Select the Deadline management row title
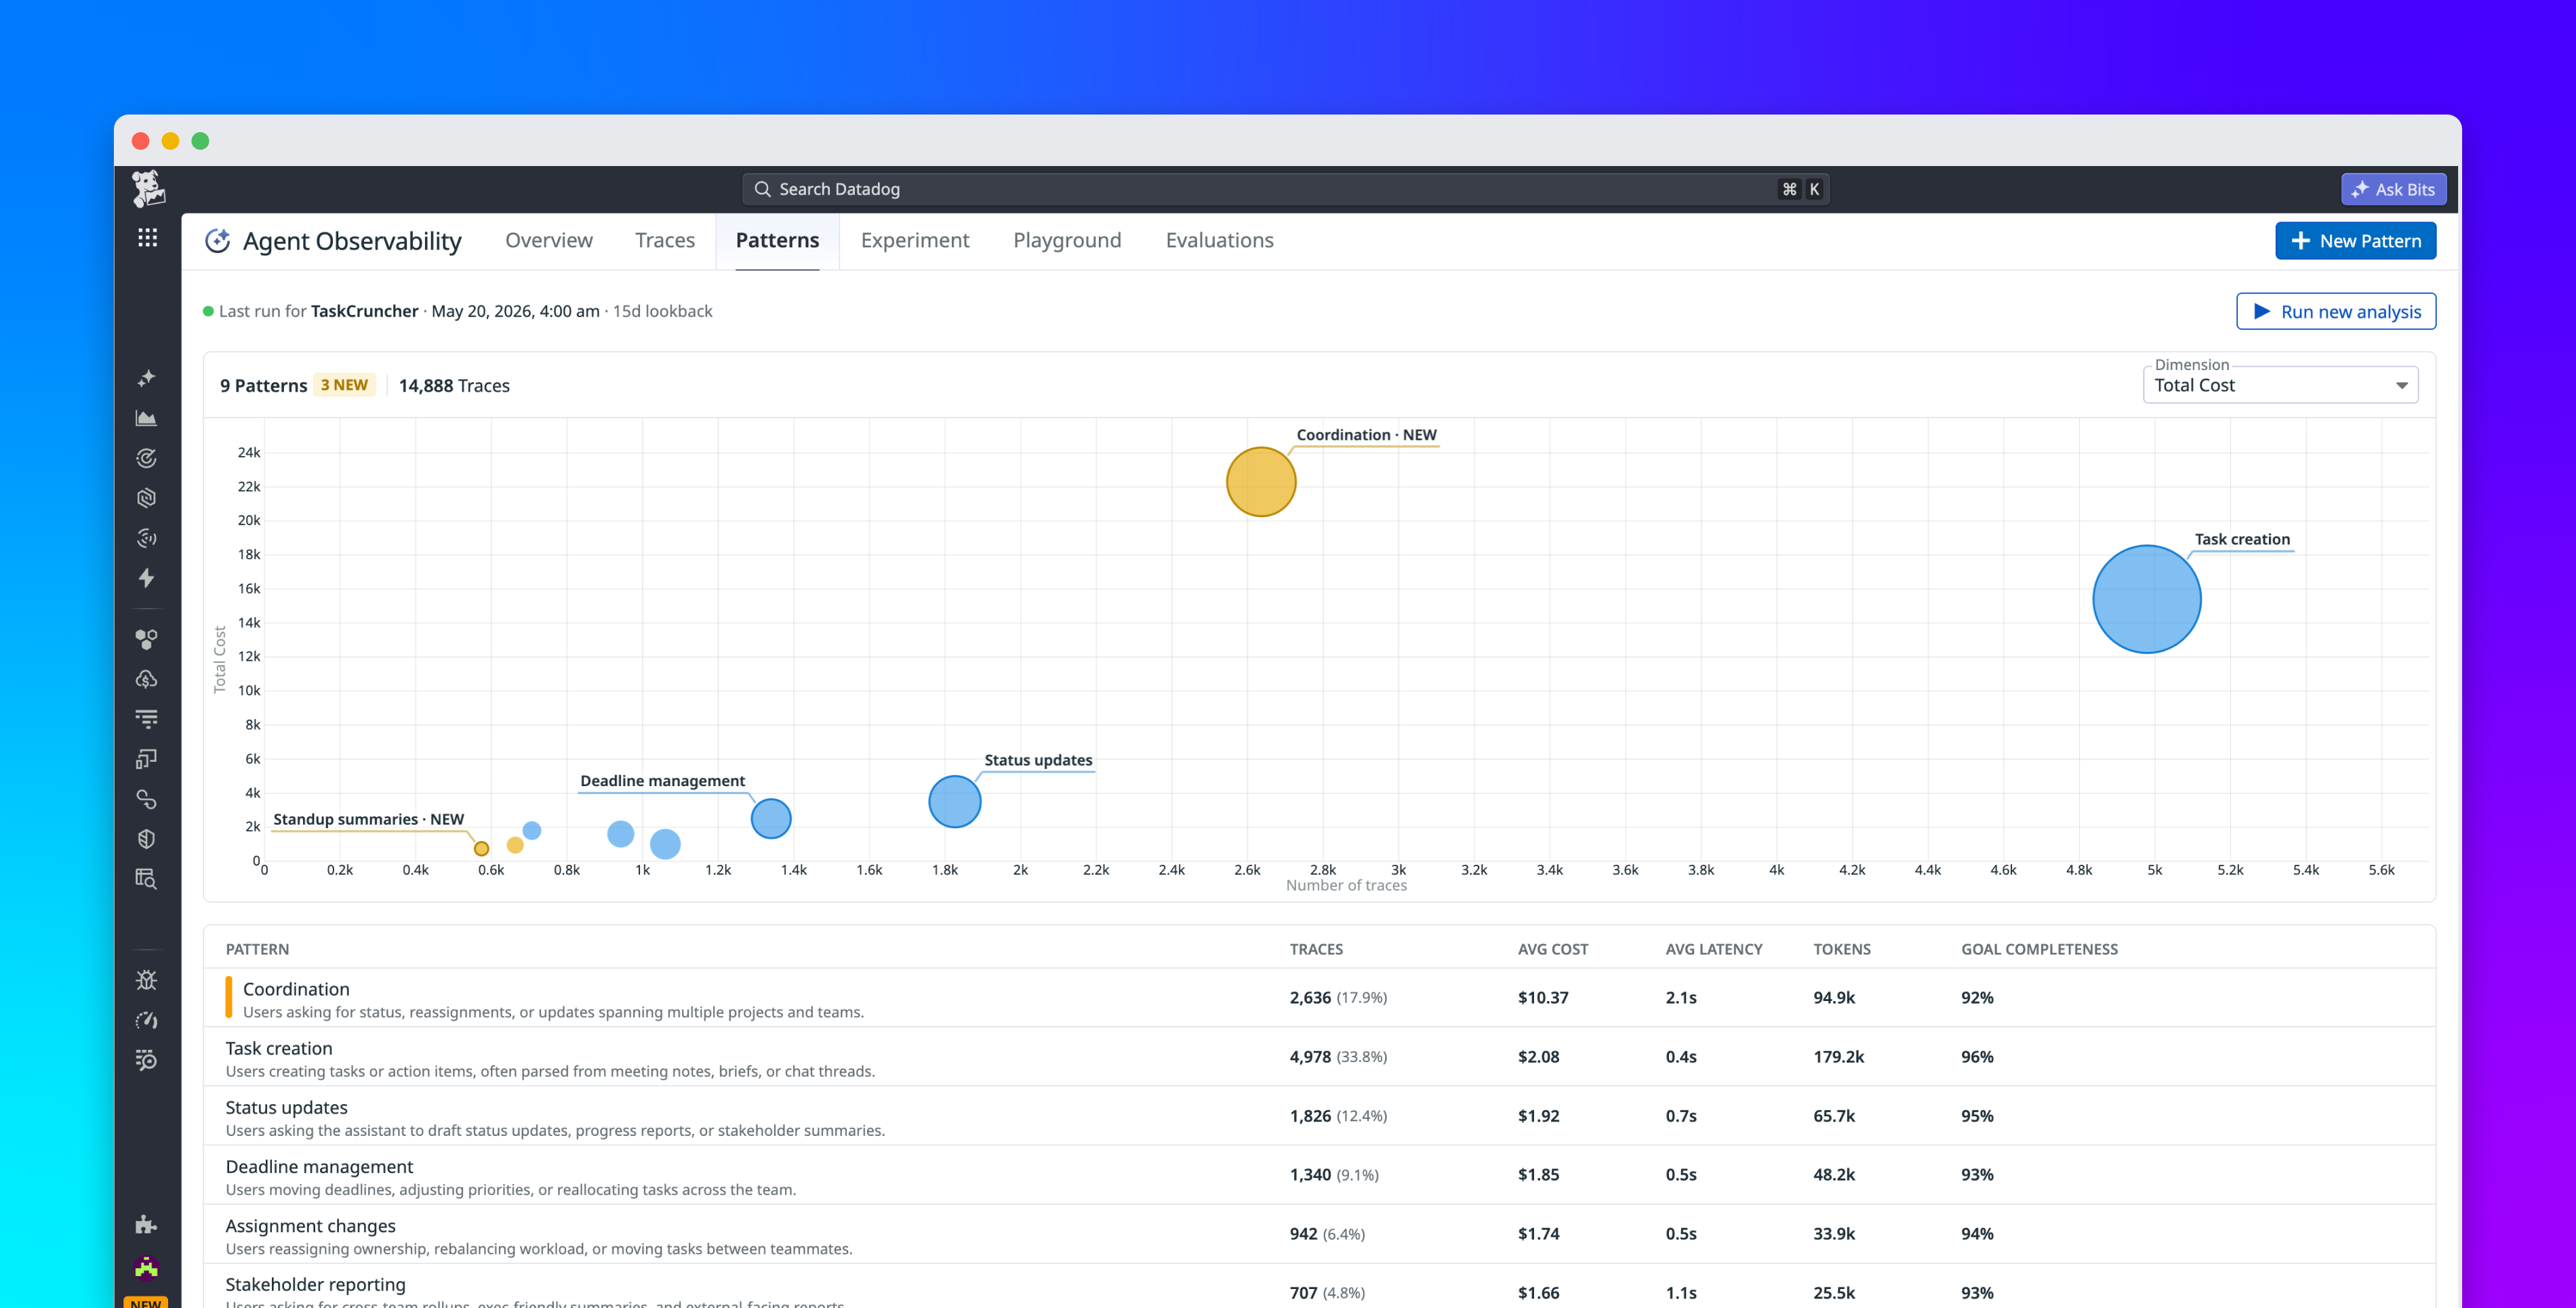 pyautogui.click(x=319, y=1166)
